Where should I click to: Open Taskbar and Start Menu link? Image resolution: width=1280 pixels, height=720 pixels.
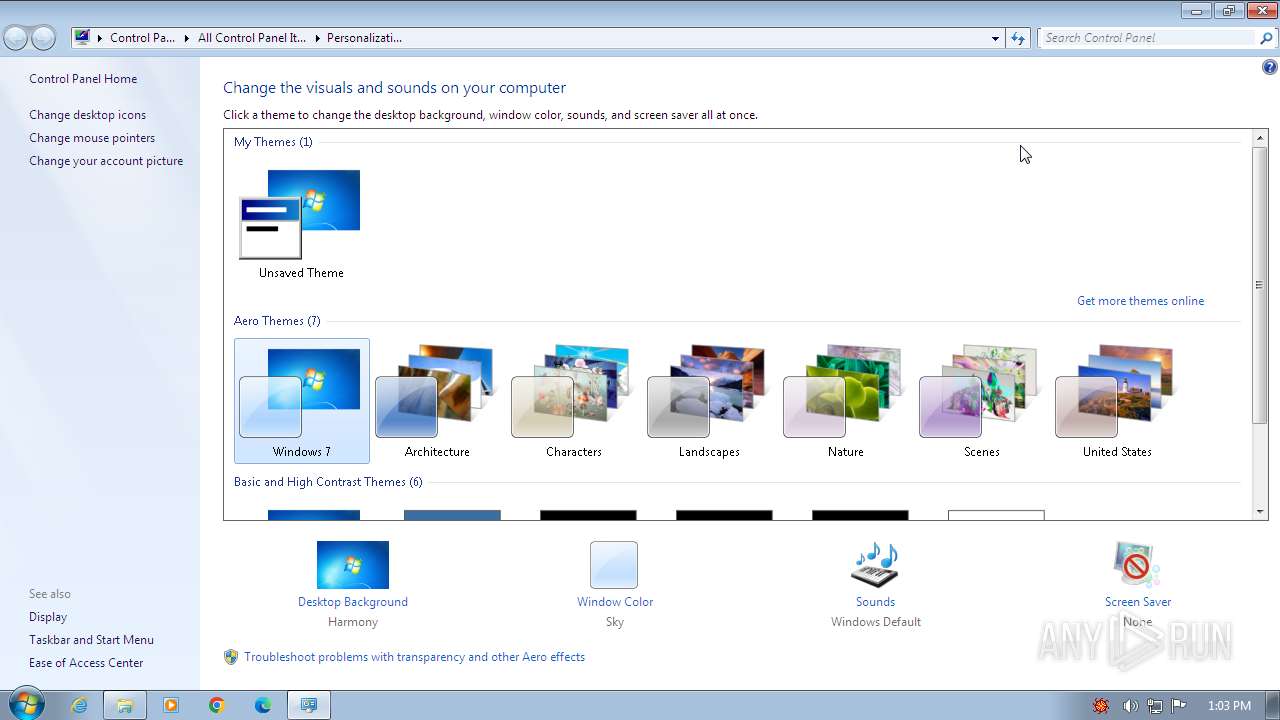[x=91, y=640]
